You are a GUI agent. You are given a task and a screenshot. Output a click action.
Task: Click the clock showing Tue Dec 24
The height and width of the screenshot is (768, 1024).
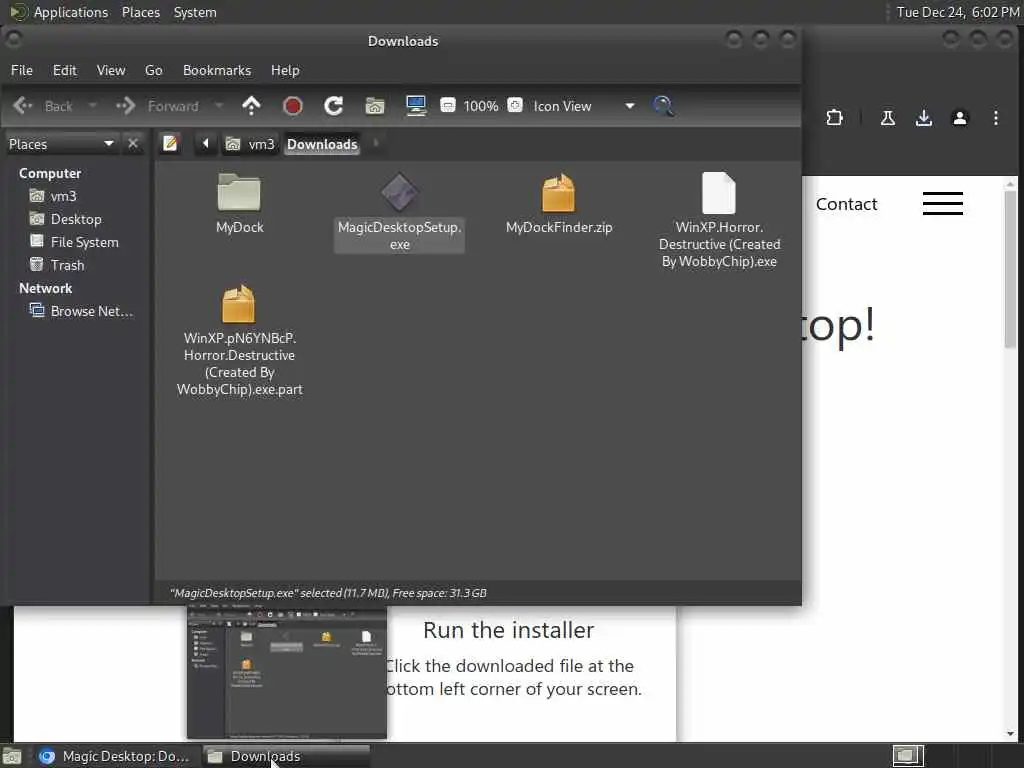click(x=957, y=12)
